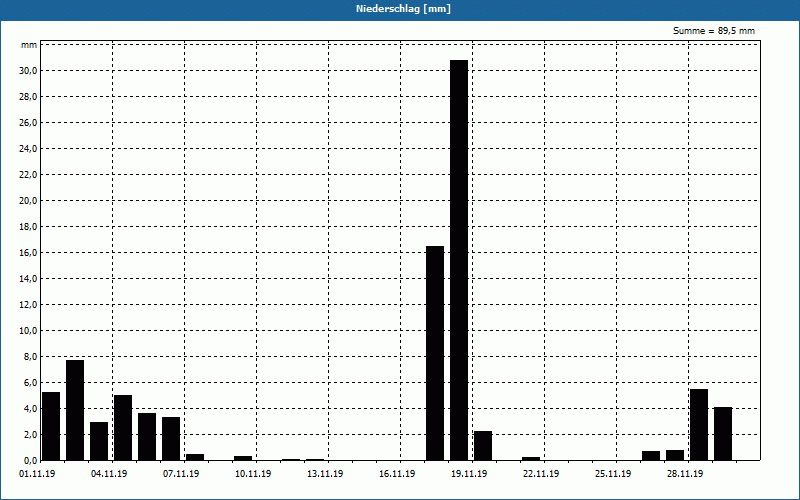
Task: Click the y-axis value 24,0
Action: [28, 148]
